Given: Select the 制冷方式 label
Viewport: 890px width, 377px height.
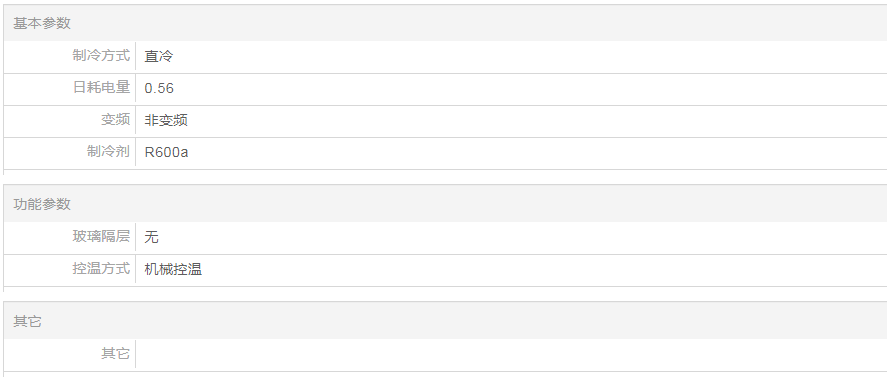Looking at the screenshot, I should coord(101,56).
